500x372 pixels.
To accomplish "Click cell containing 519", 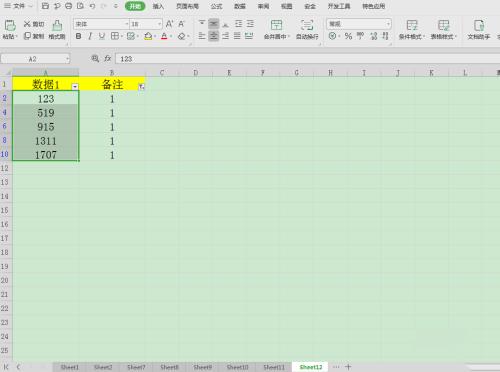I will coord(46,113).
